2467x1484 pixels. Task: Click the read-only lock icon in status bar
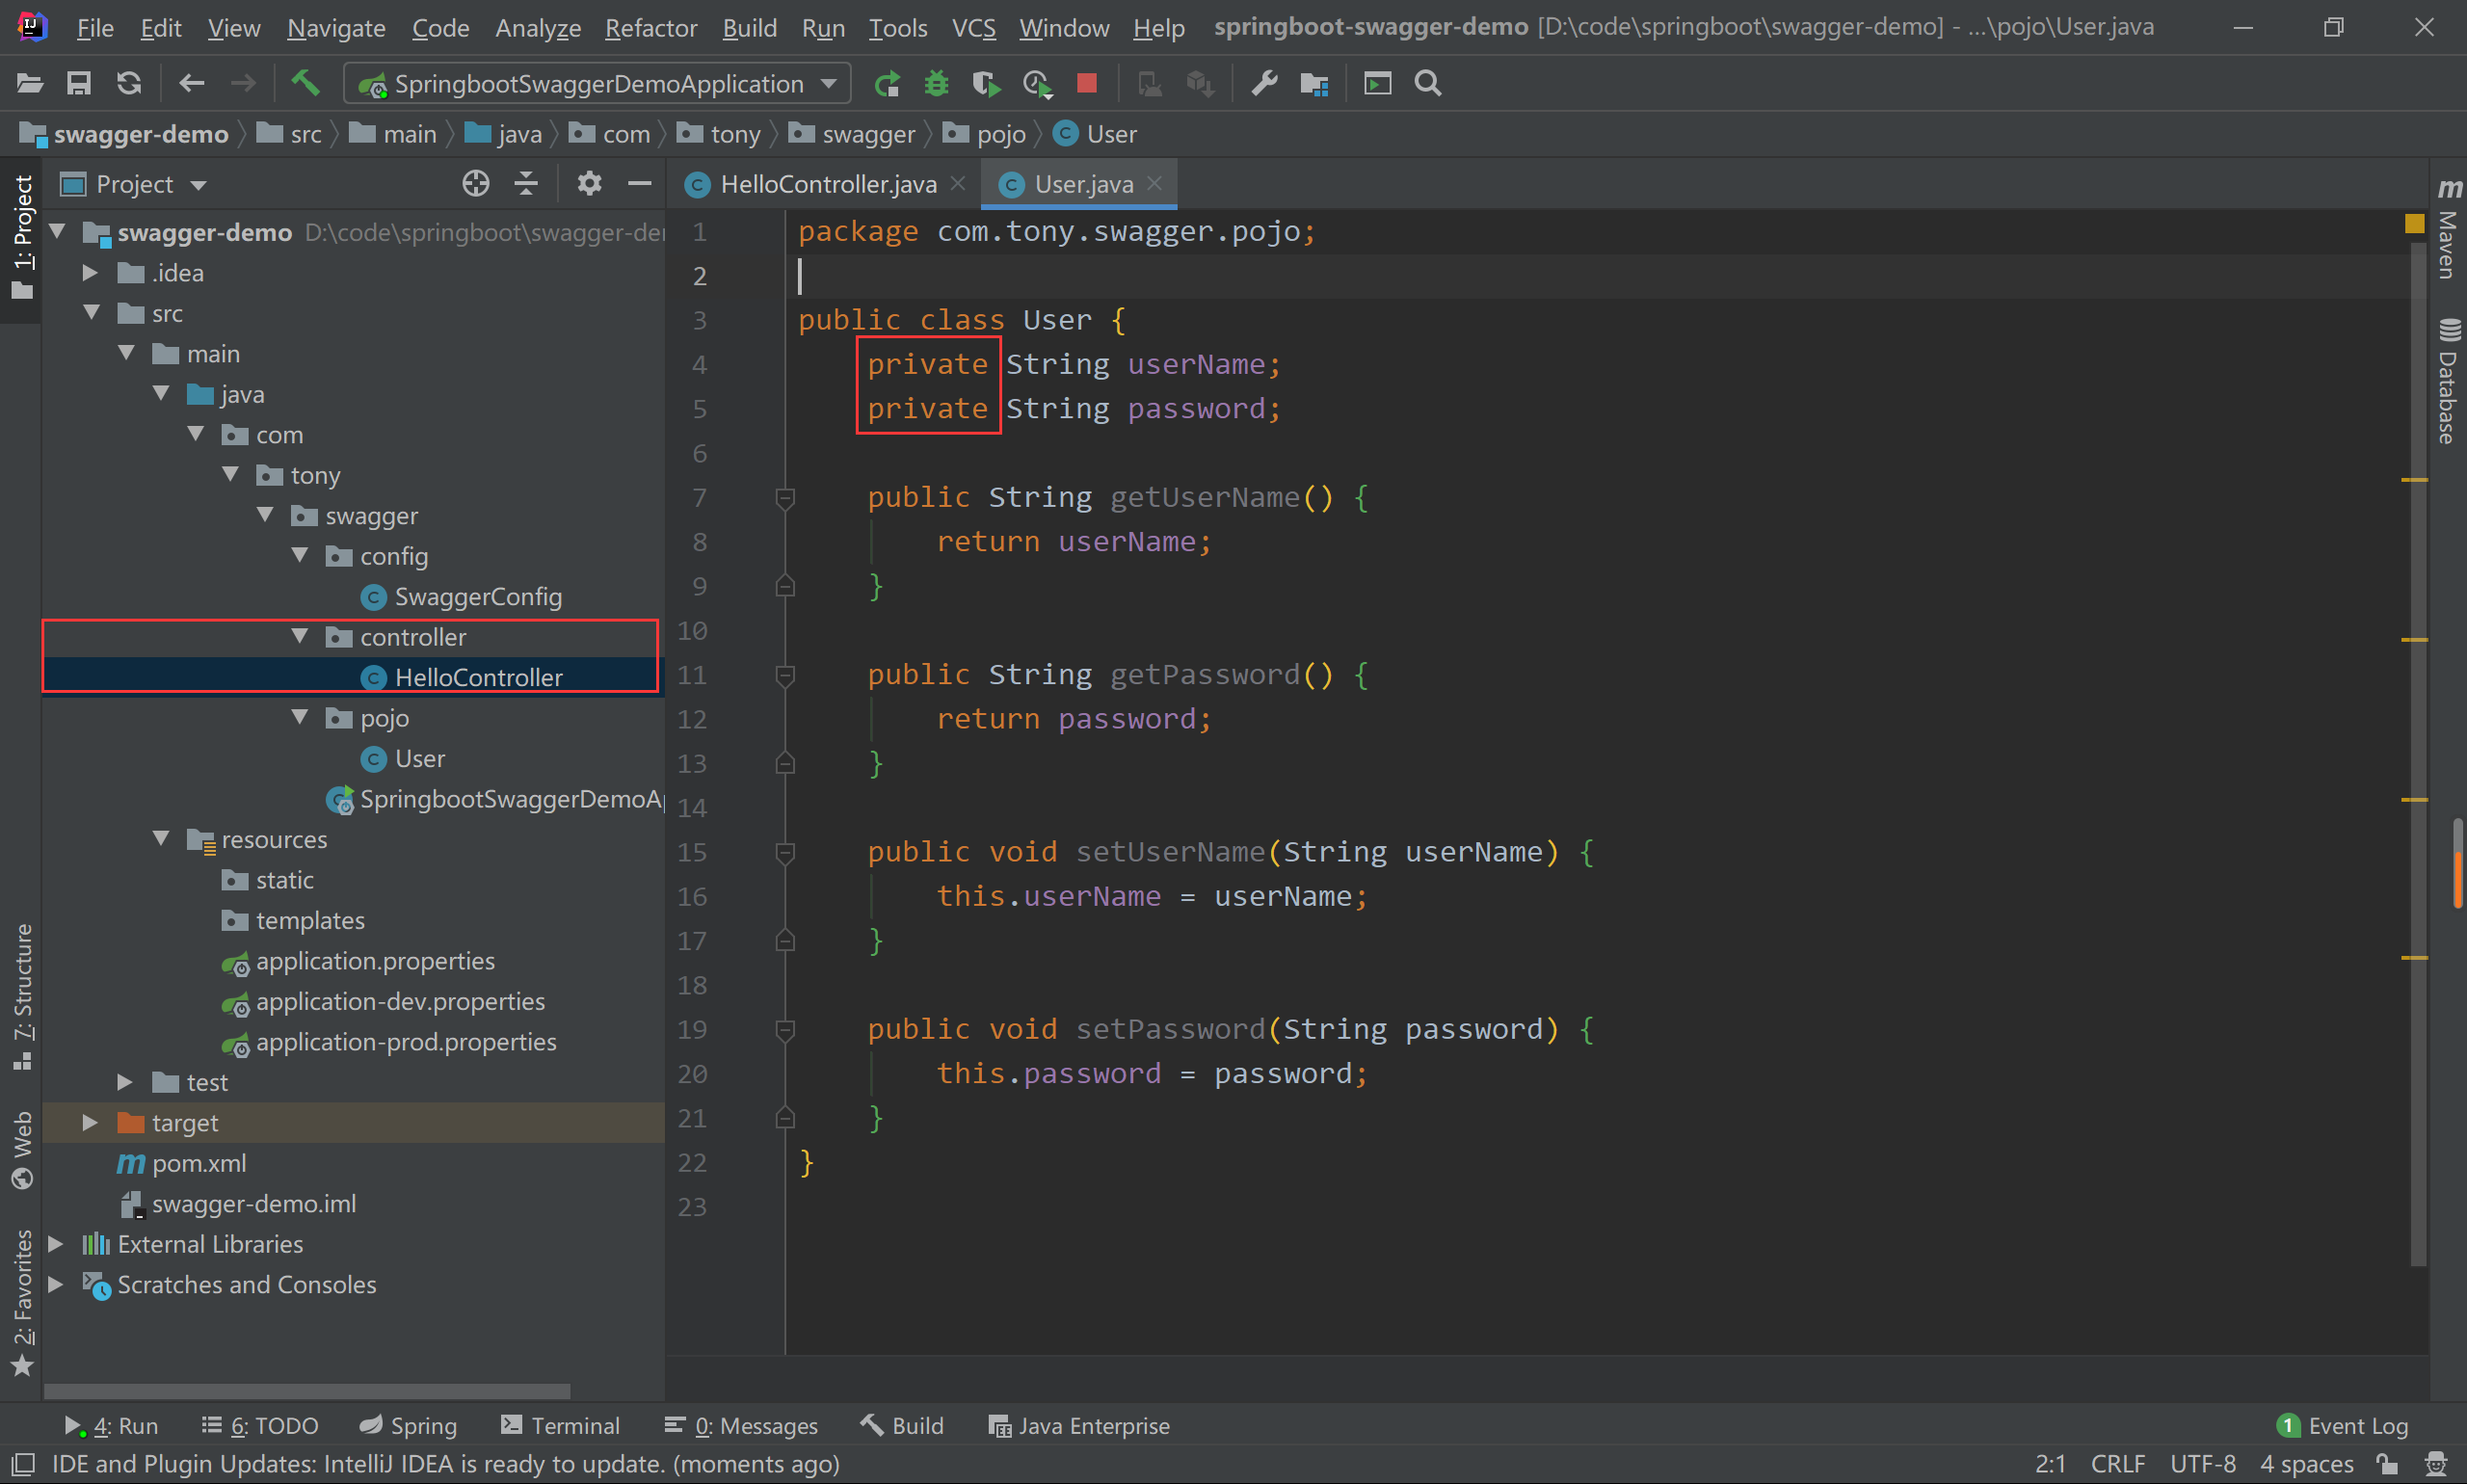point(2387,1465)
